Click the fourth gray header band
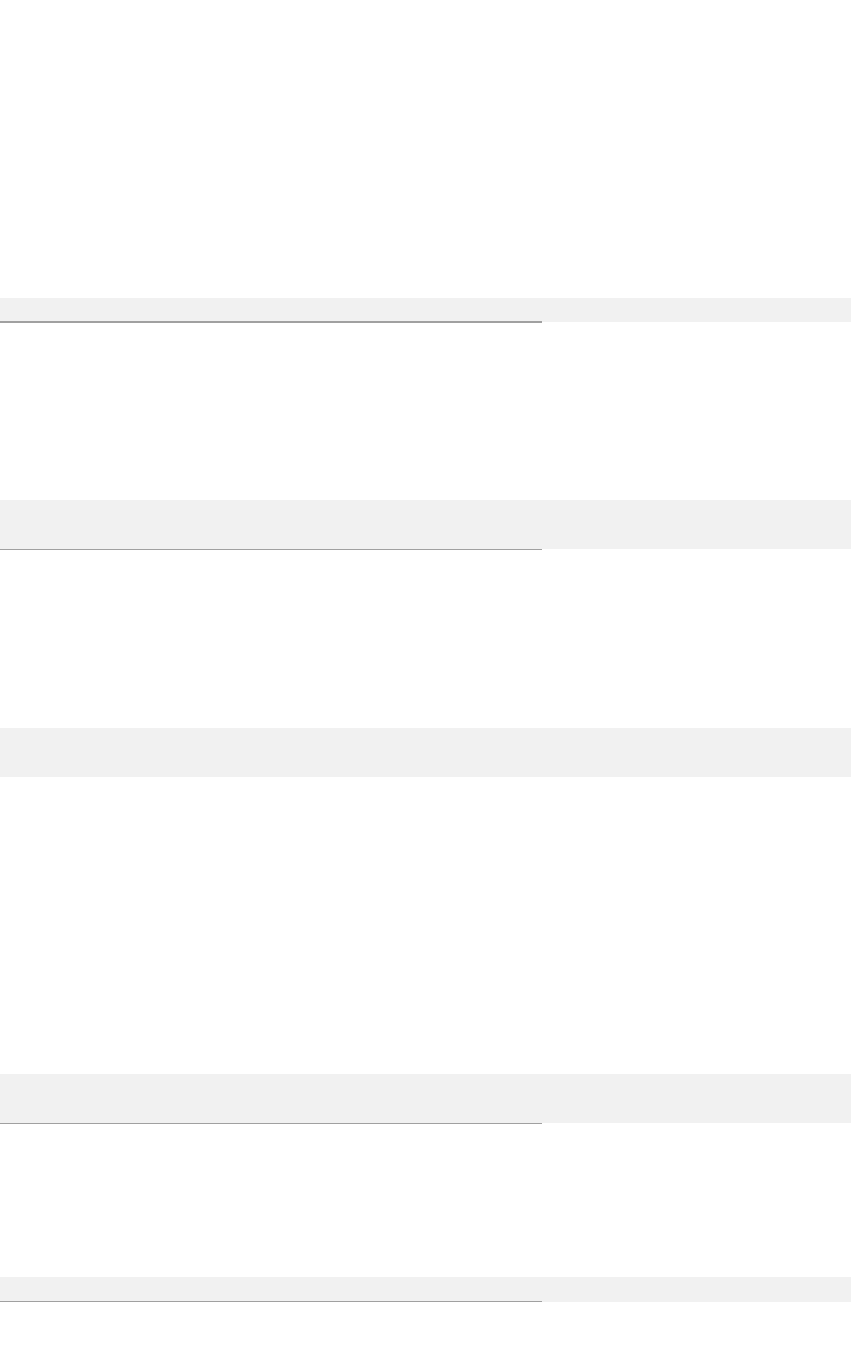 click(x=425, y=1098)
